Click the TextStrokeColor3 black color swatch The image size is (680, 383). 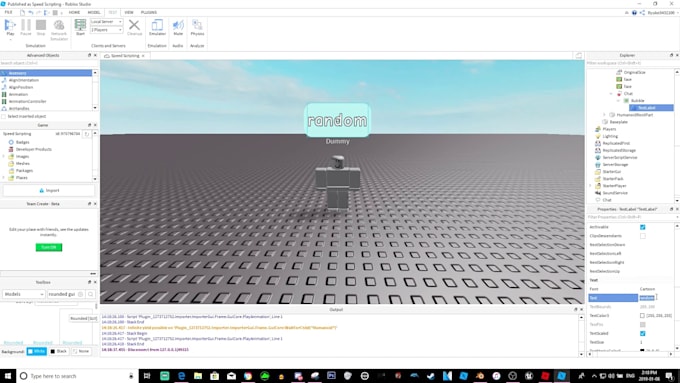click(642, 350)
